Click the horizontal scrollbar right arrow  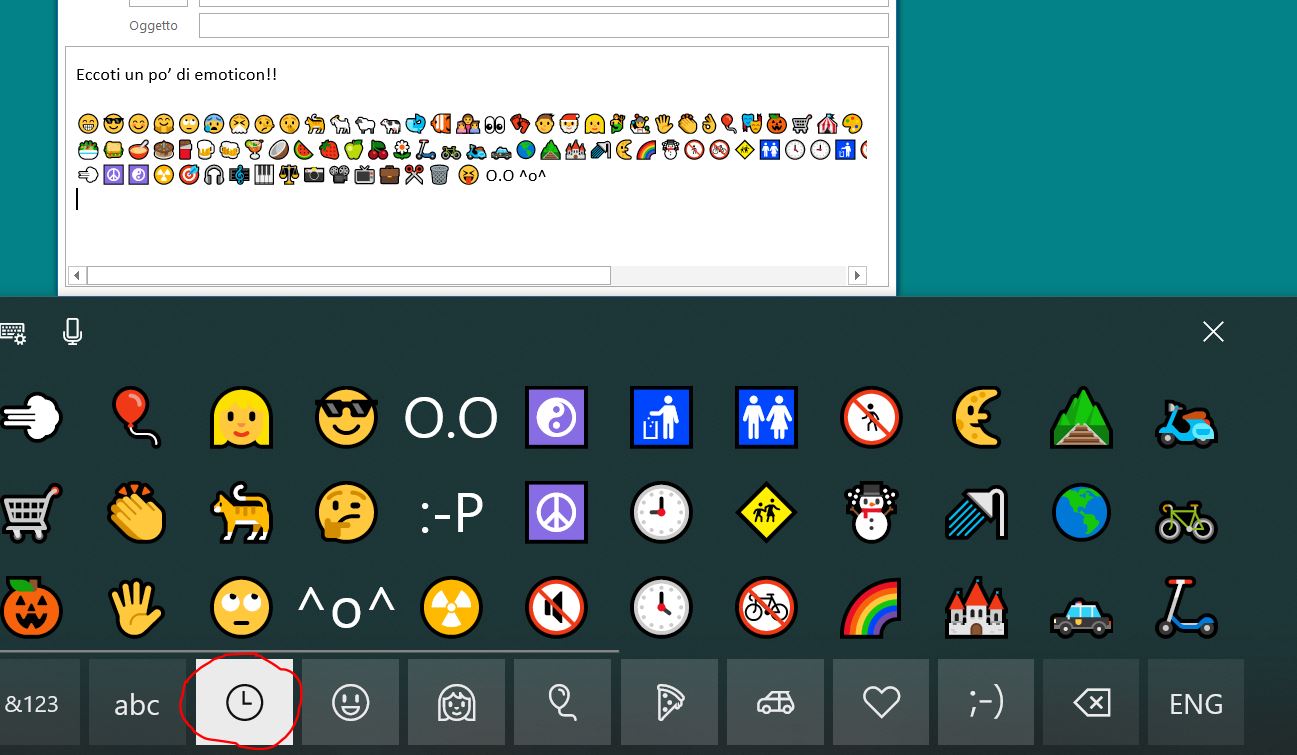pos(856,275)
